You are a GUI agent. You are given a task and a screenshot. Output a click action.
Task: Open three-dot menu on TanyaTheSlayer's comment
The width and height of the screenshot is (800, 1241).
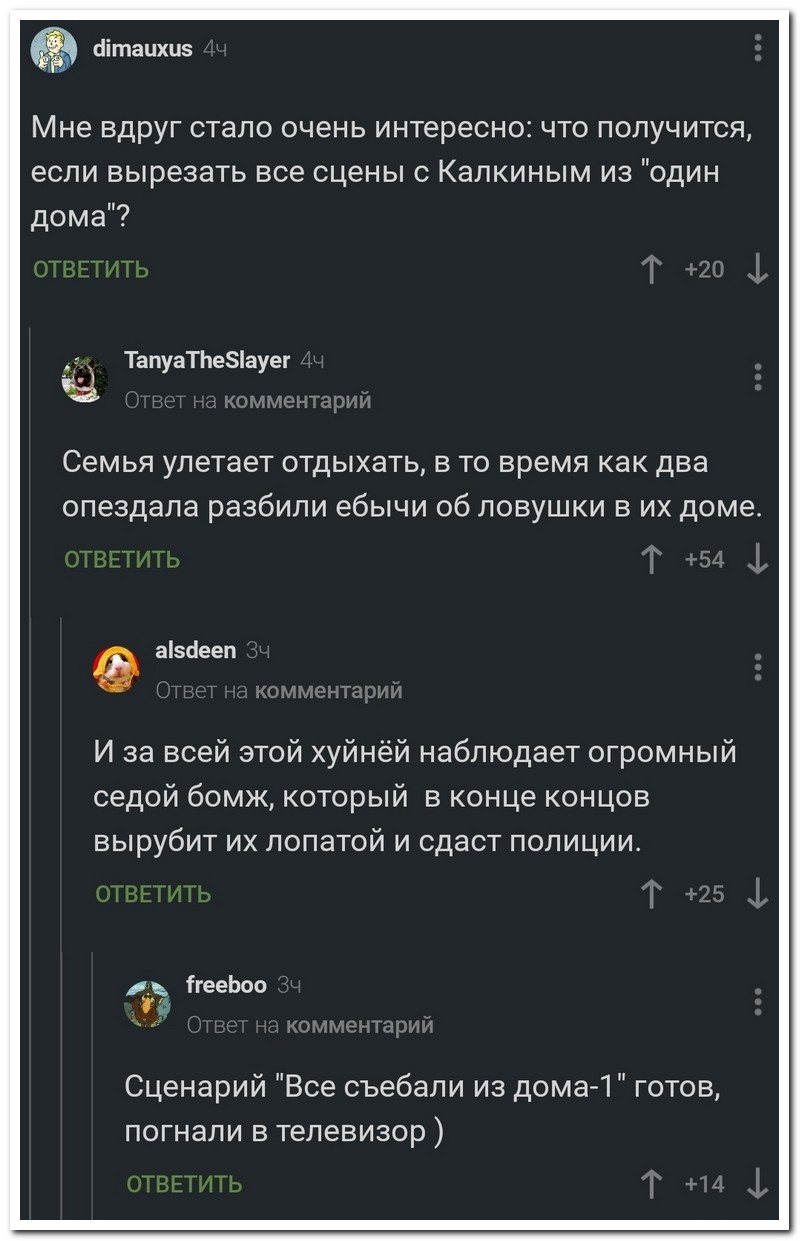tap(758, 377)
